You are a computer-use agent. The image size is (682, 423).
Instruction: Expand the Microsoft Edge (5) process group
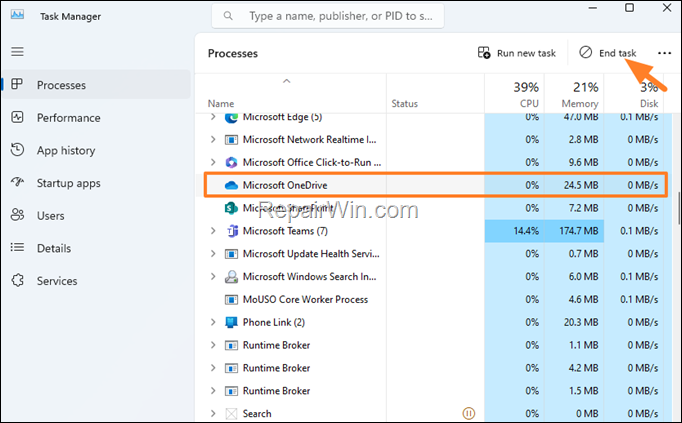213,117
